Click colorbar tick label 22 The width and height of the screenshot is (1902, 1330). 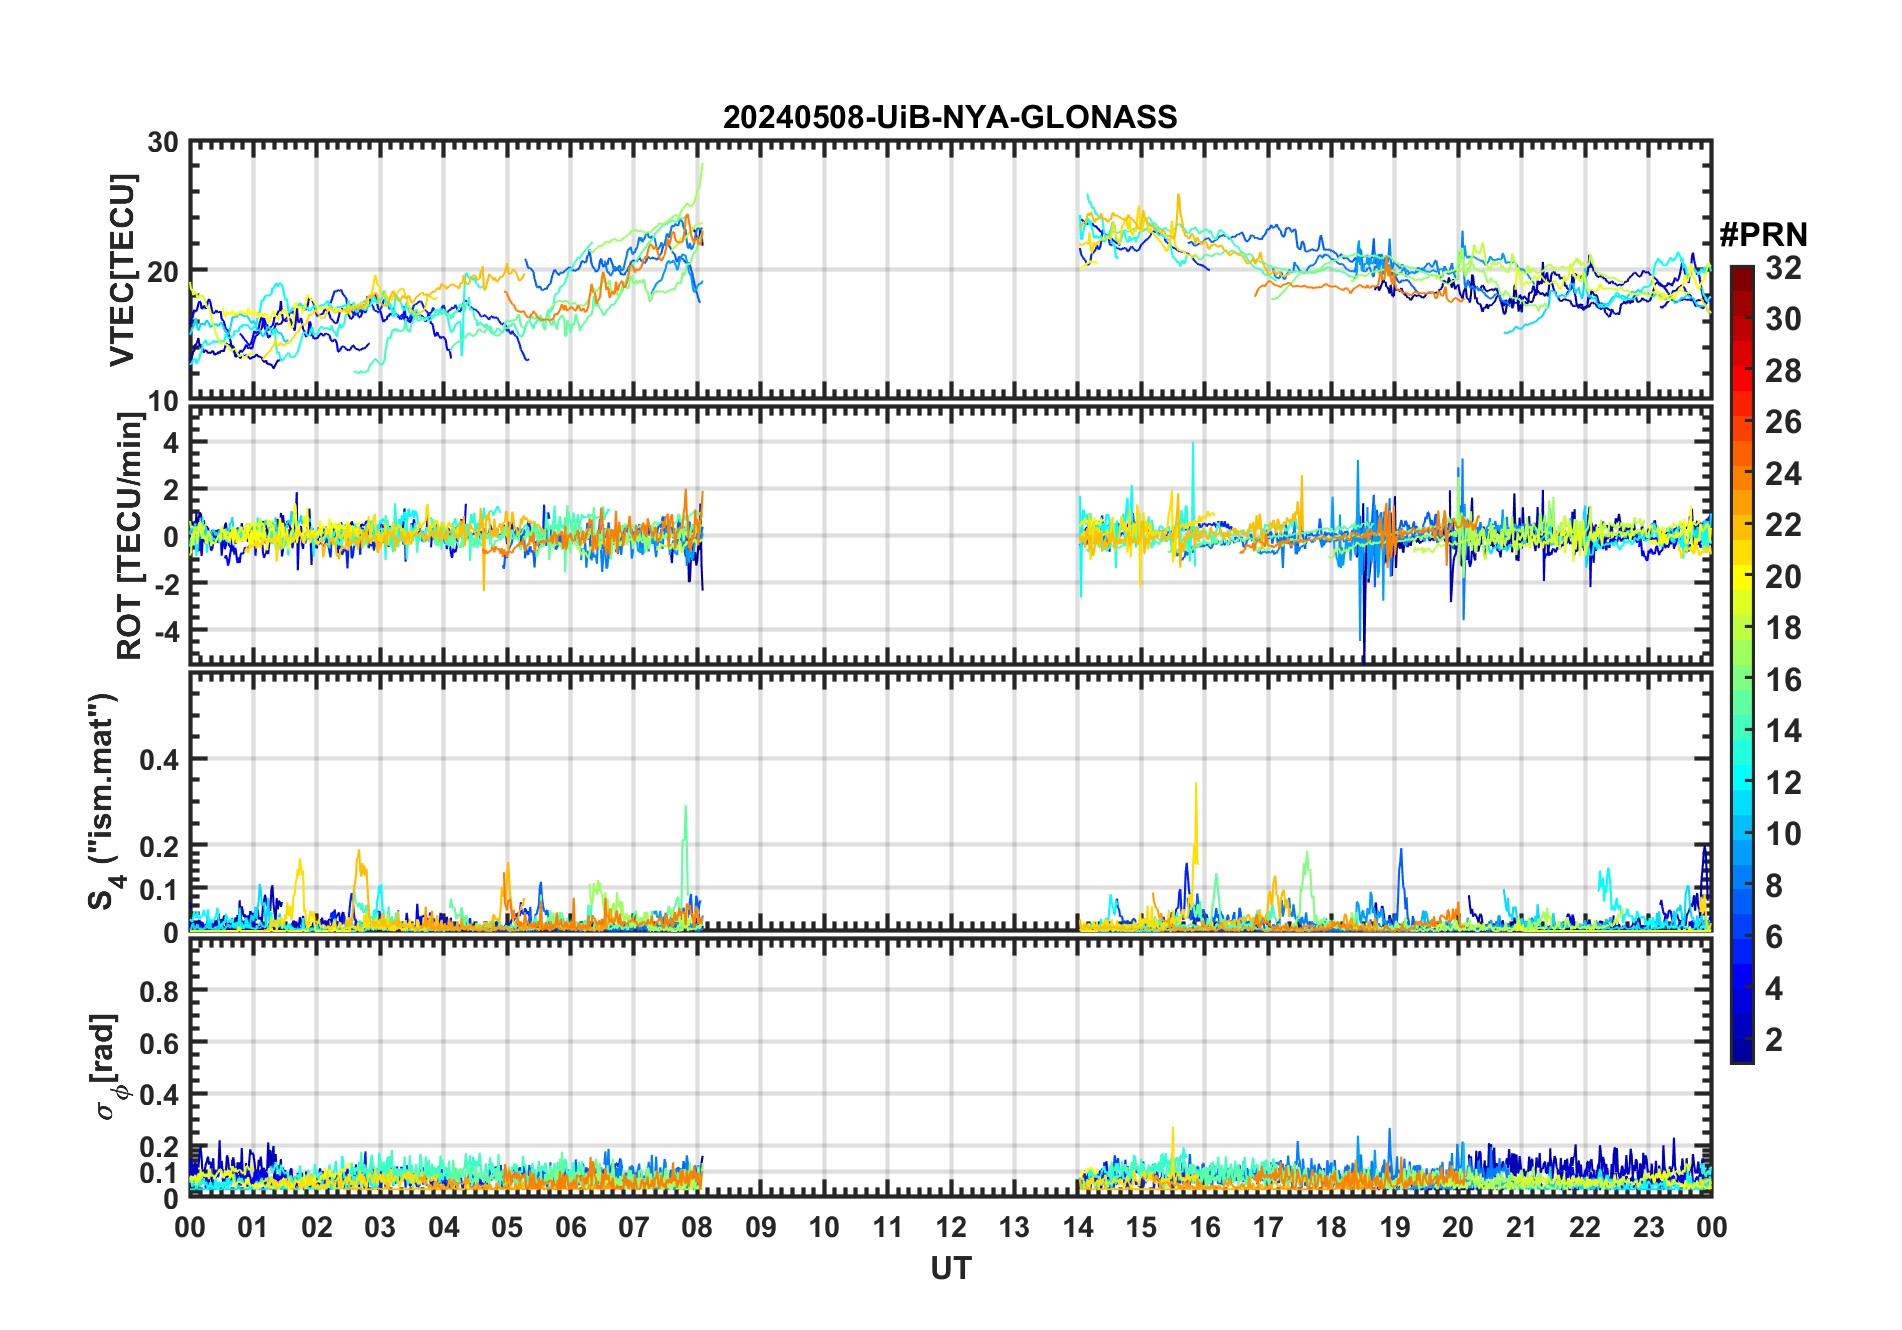(x=1783, y=525)
